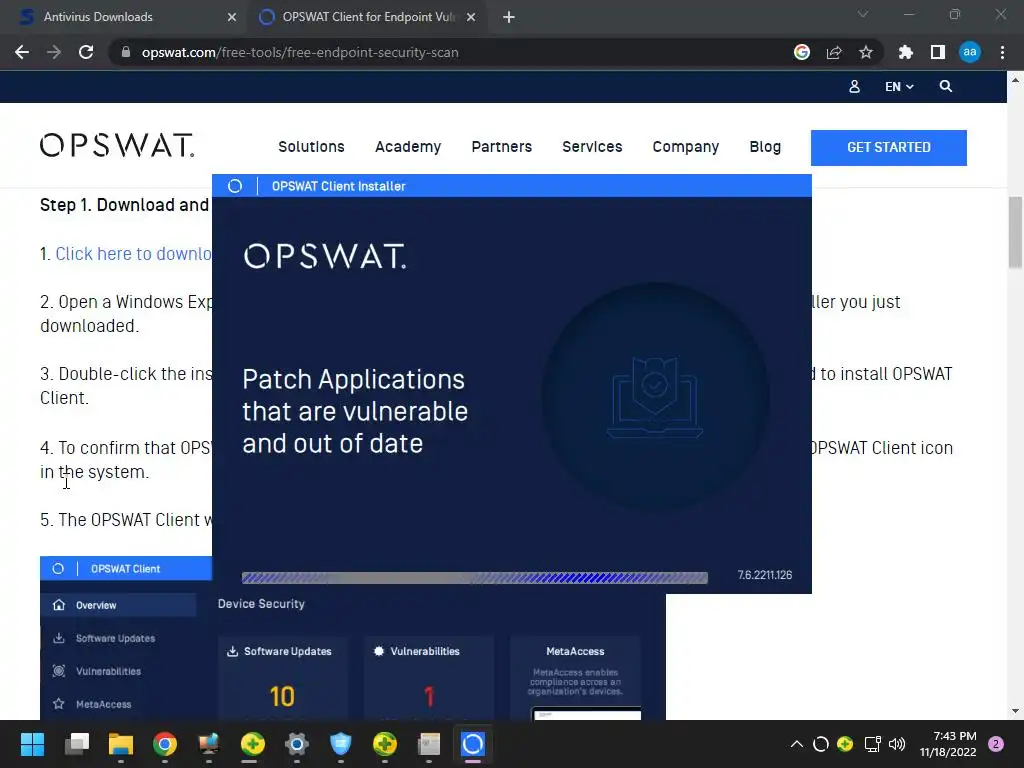The height and width of the screenshot is (768, 1024).
Task: Bookmark this page with star icon
Action: click(x=866, y=52)
